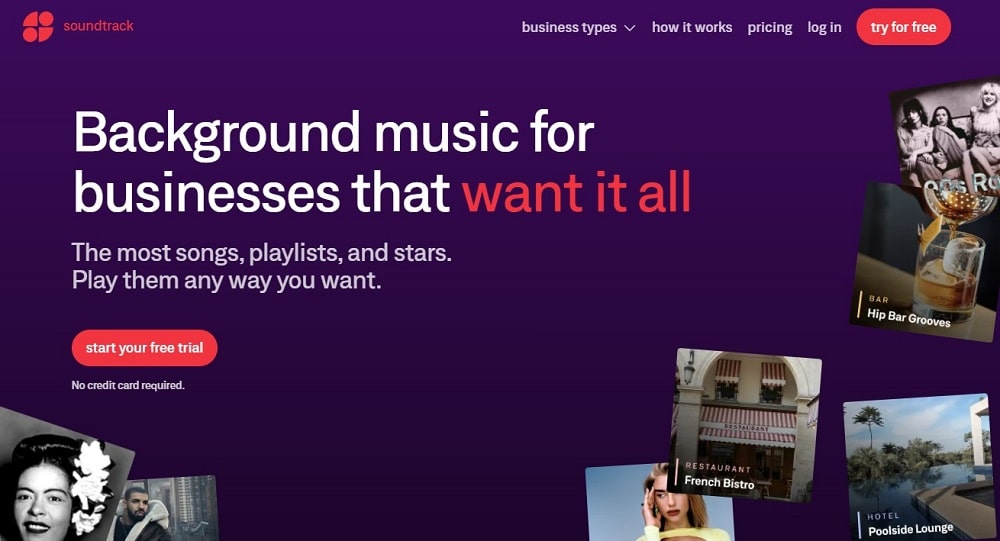This screenshot has height=541, width=1000.
Task: Click the 'Background music for' headline line
Action: (334, 133)
